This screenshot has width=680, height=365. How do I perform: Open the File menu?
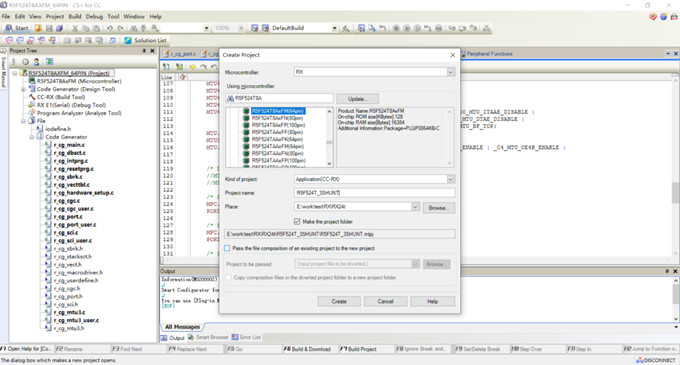click(6, 16)
